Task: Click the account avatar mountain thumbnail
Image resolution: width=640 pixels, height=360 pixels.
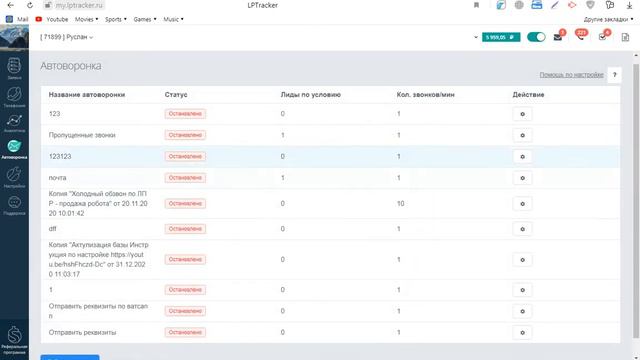Action: 14,38
